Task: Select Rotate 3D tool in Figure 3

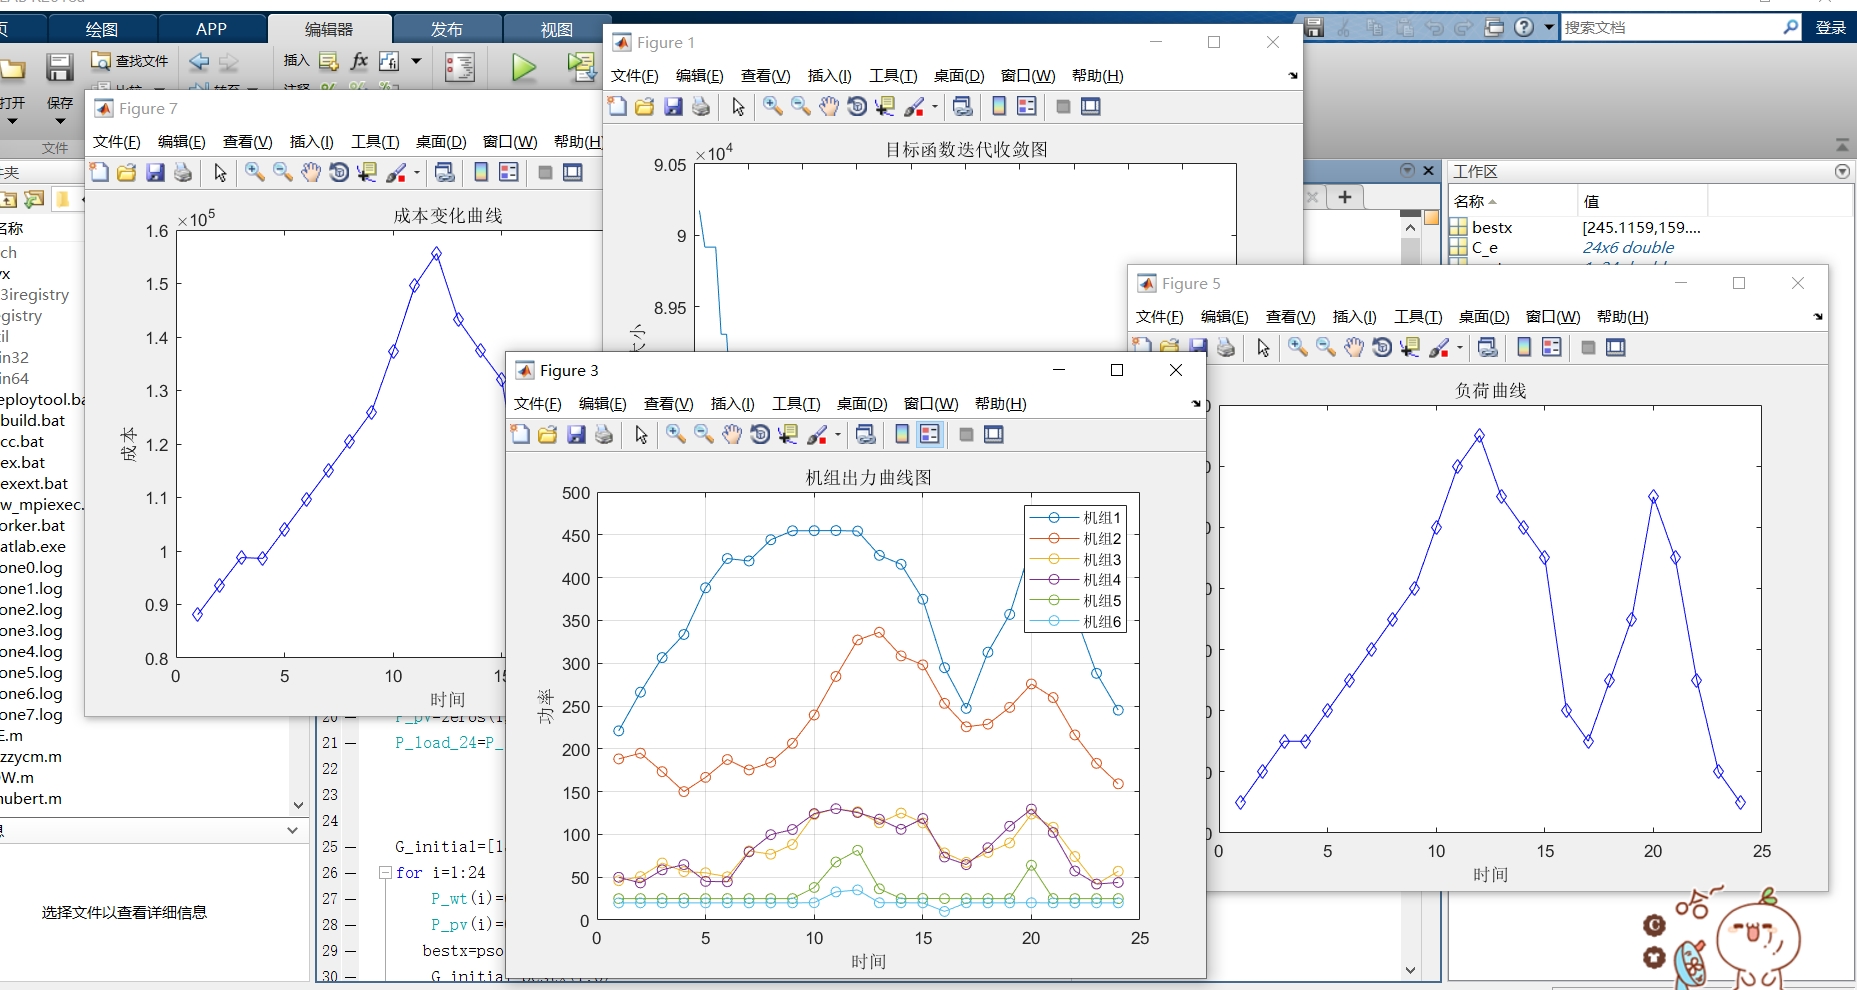Action: [760, 434]
